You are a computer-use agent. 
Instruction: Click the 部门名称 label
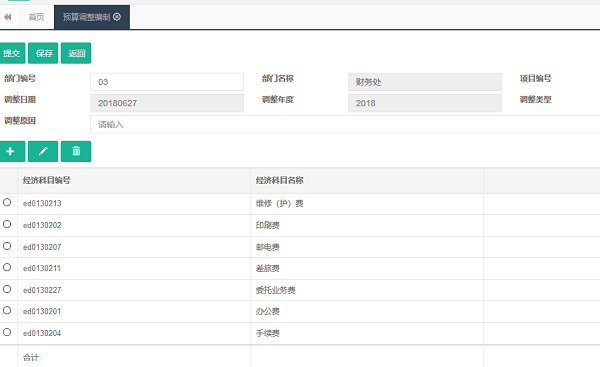pos(278,78)
